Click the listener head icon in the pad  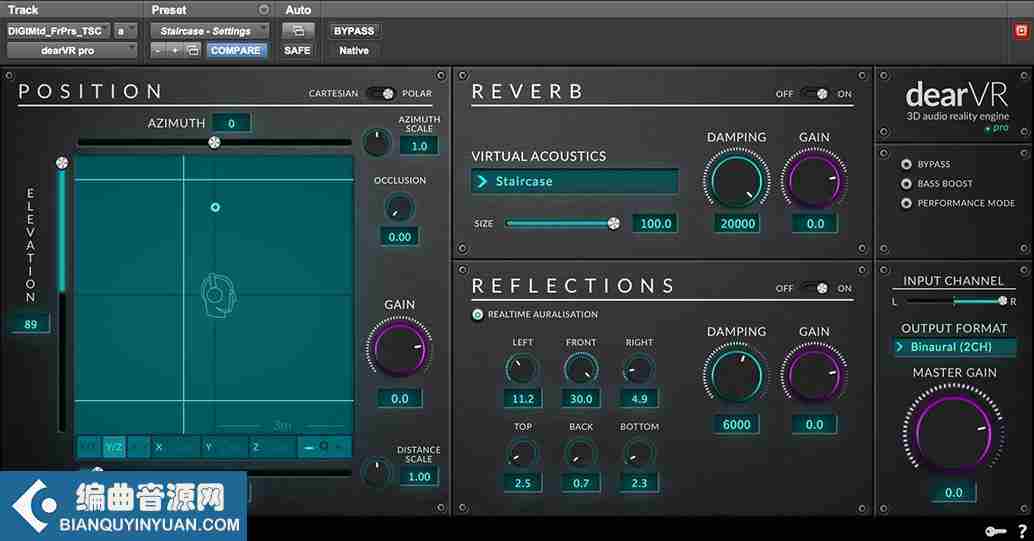(218, 295)
